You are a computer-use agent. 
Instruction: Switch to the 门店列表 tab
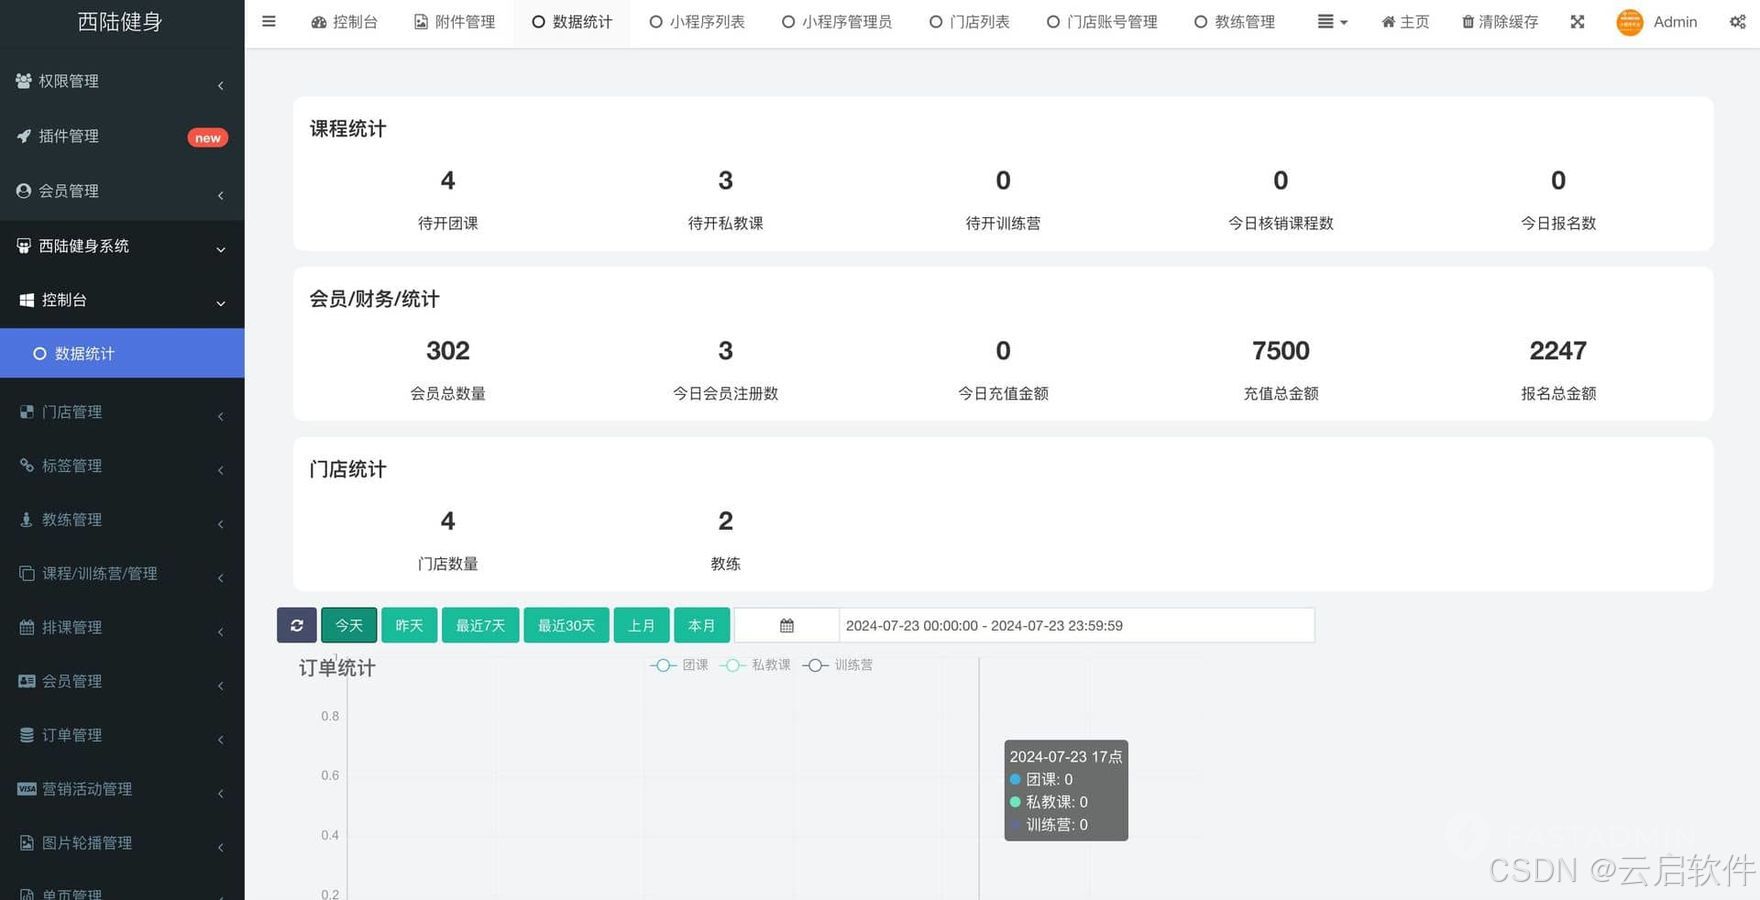pyautogui.click(x=969, y=22)
